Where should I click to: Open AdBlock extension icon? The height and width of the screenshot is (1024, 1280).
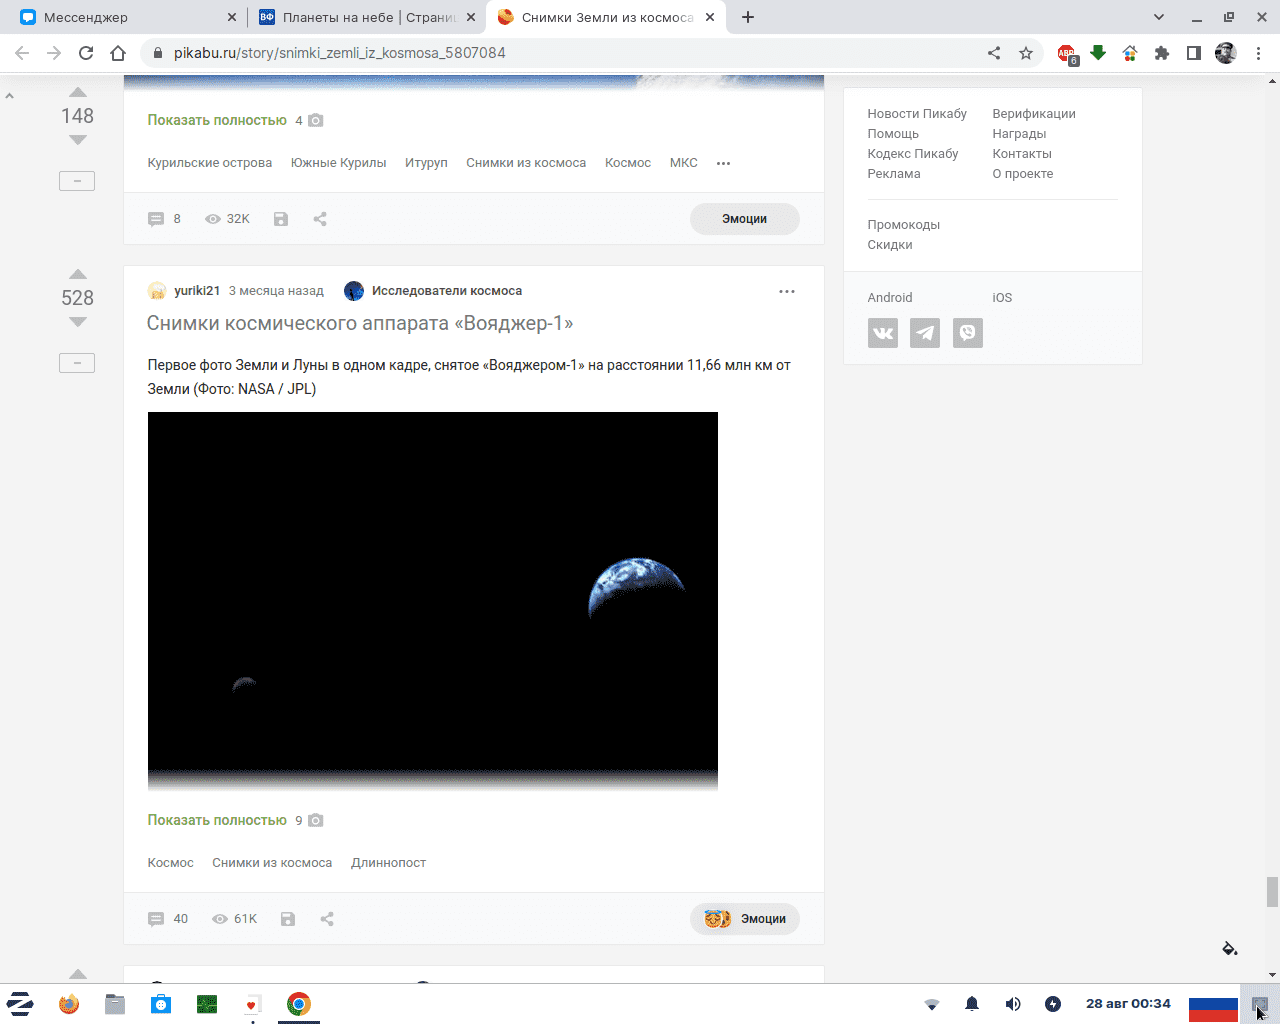(1067, 54)
